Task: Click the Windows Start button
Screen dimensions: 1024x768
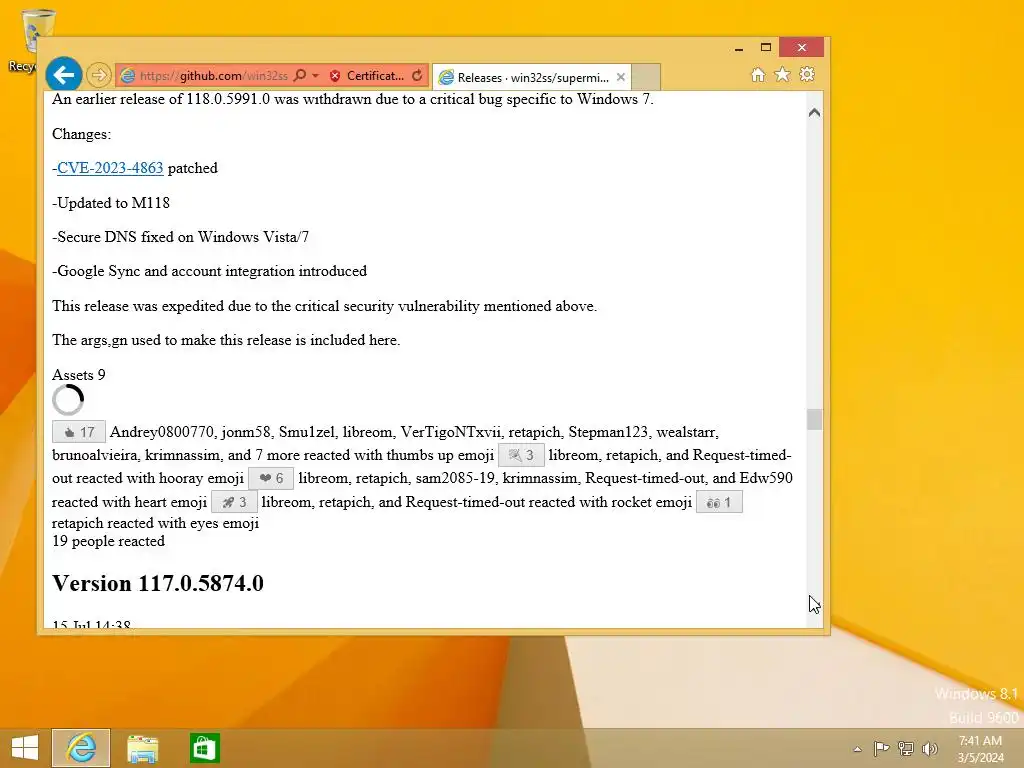Action: [x=25, y=748]
